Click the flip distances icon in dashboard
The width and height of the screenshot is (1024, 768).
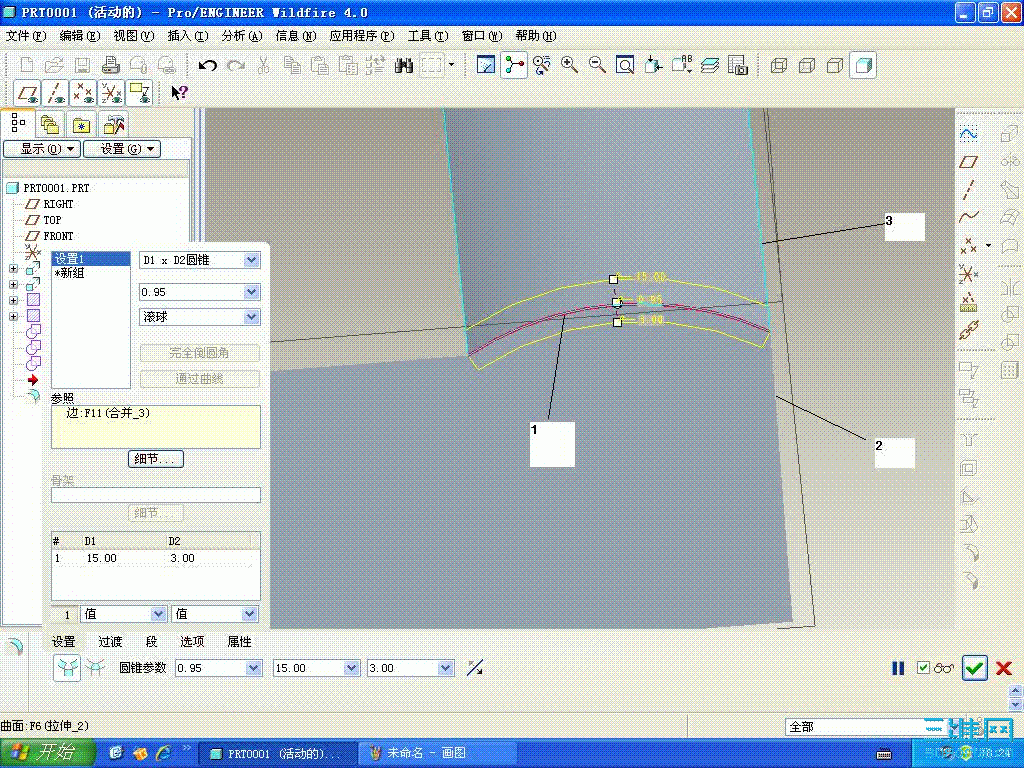coord(475,667)
